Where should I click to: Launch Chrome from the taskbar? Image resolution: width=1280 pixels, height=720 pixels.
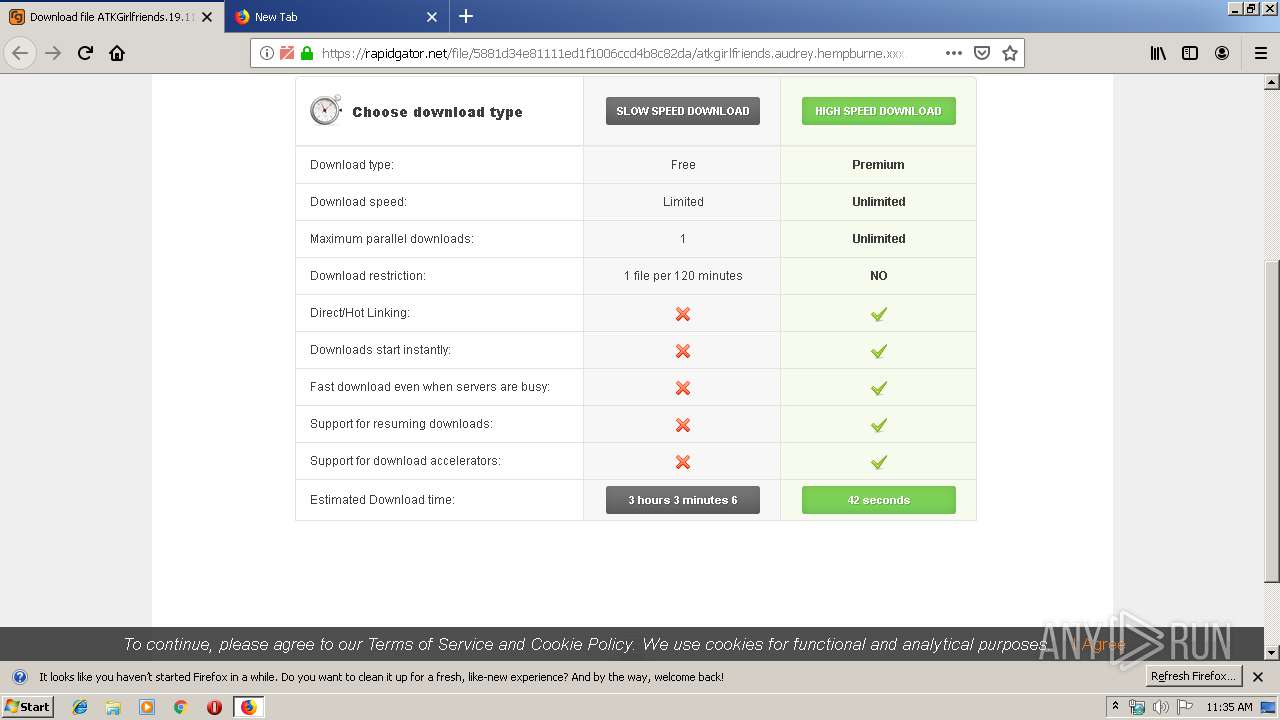(180, 707)
